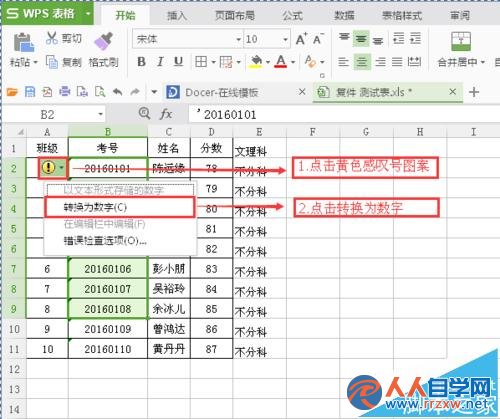Click the Paste clipboard icon
Viewport: 500px width, 419px height.
24,42
